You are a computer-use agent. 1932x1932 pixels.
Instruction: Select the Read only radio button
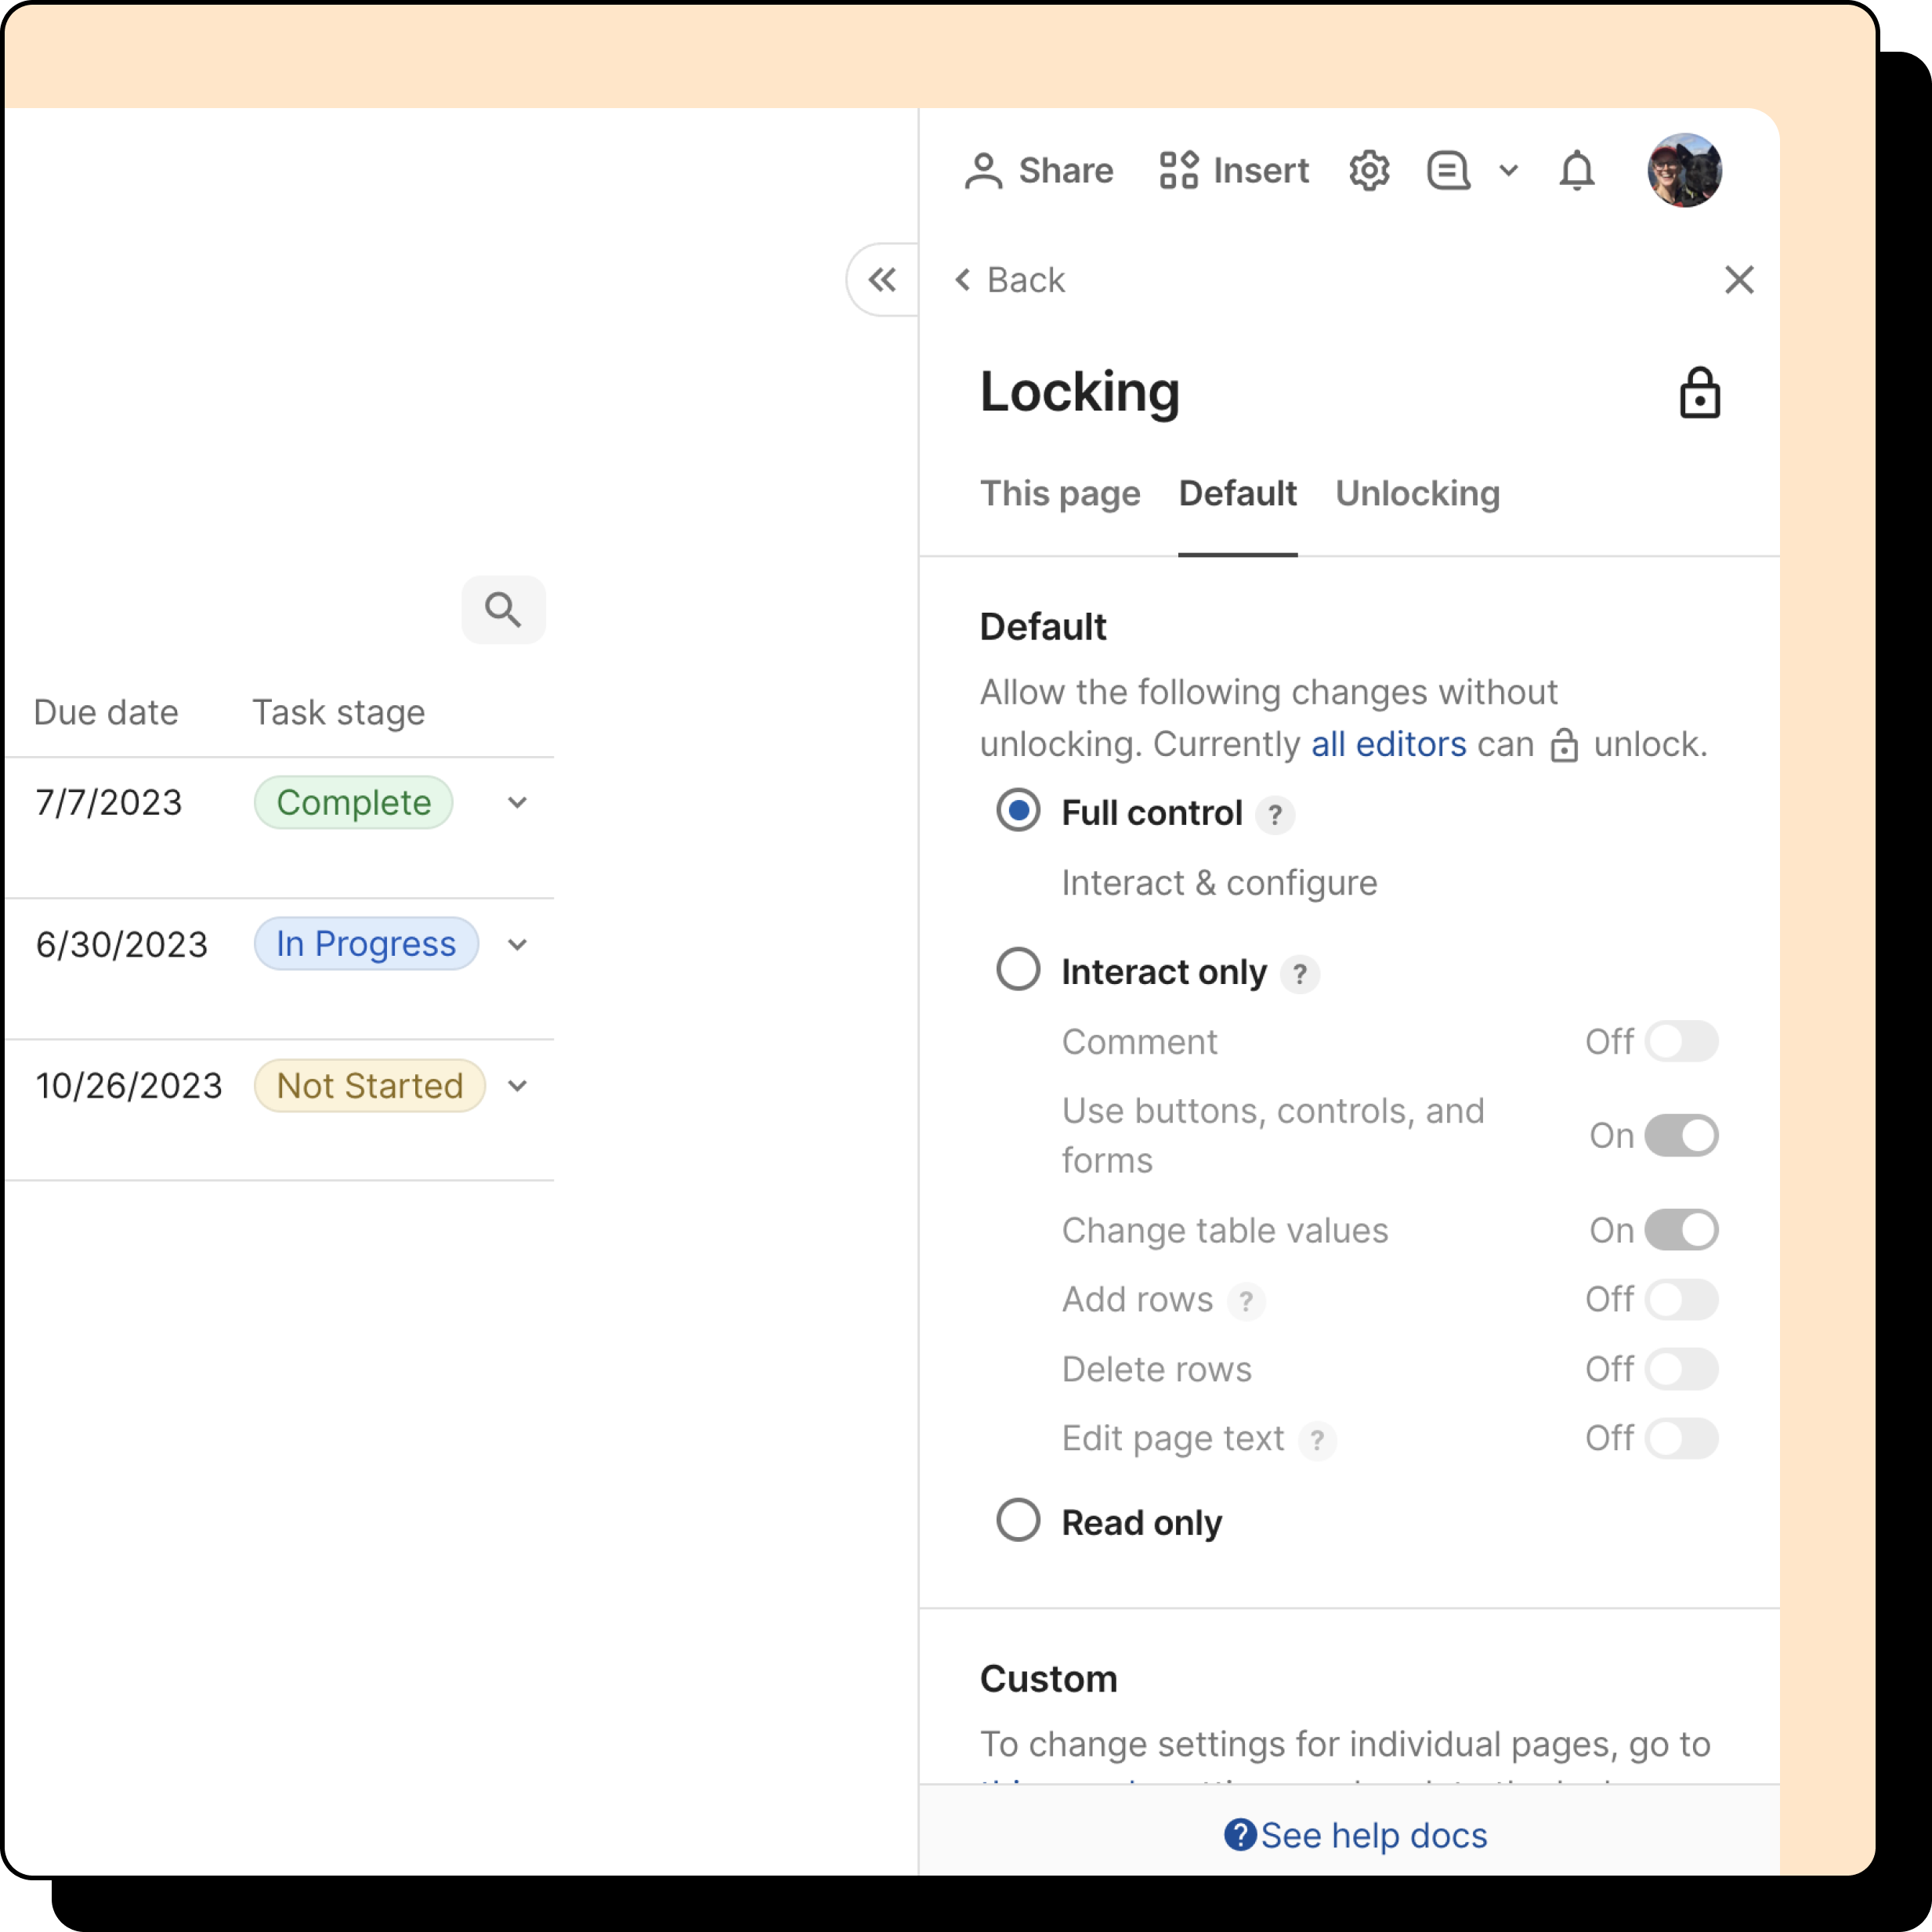click(x=1018, y=1520)
